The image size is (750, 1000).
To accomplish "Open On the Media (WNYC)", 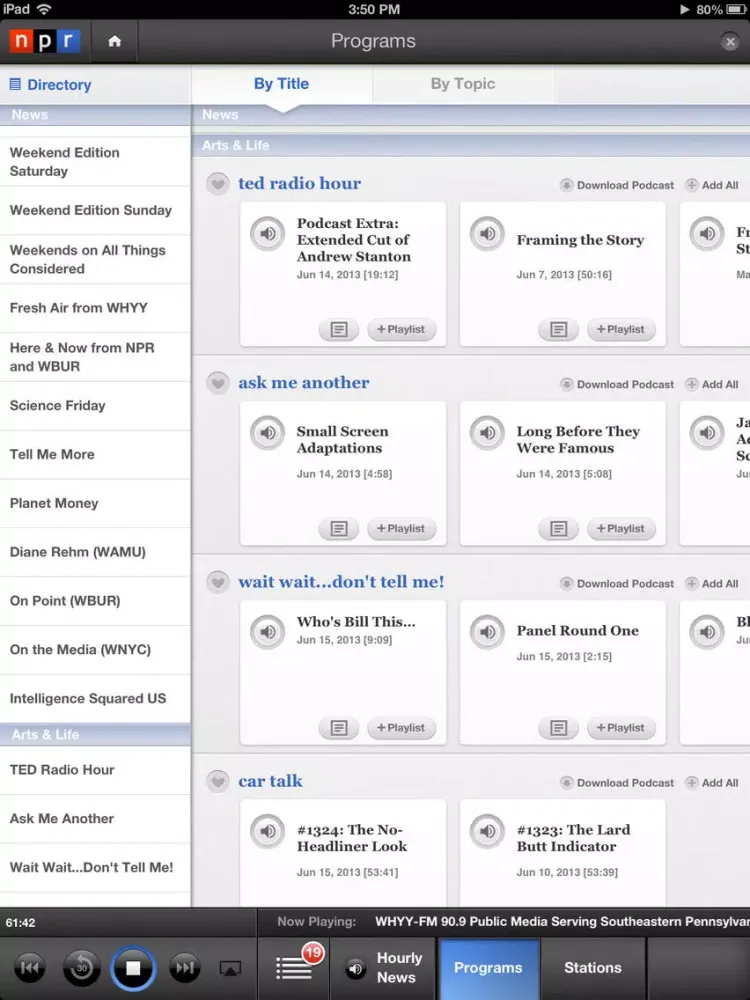I will [x=95, y=650].
